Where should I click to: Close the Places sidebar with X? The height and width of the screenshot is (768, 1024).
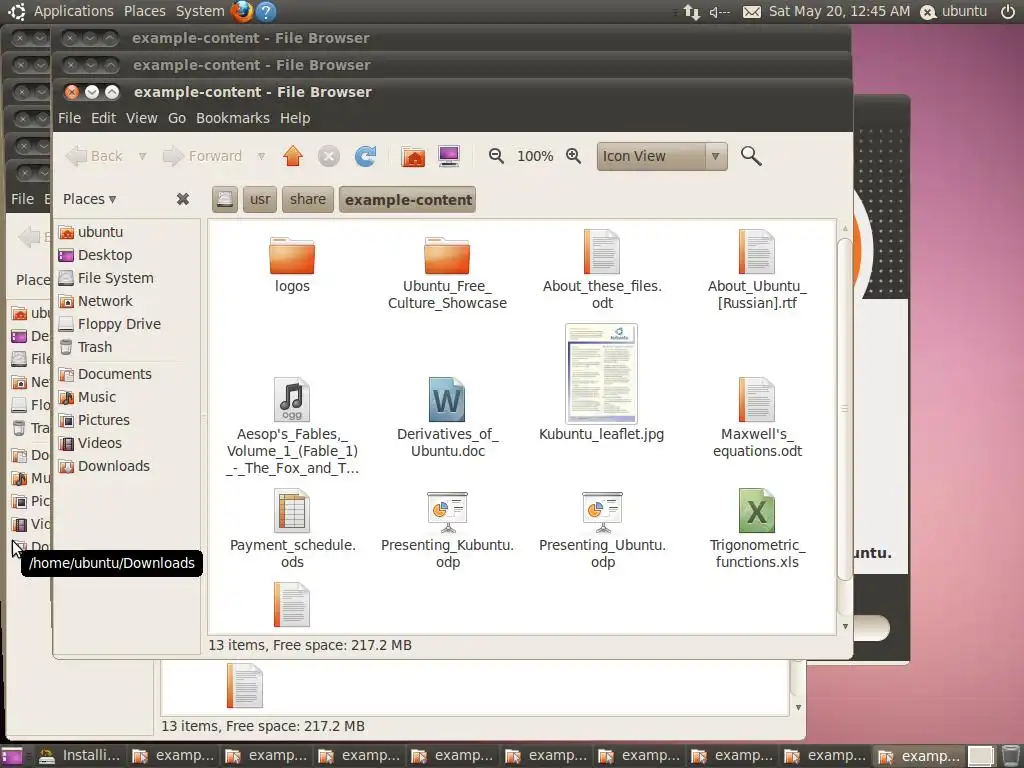tap(183, 199)
